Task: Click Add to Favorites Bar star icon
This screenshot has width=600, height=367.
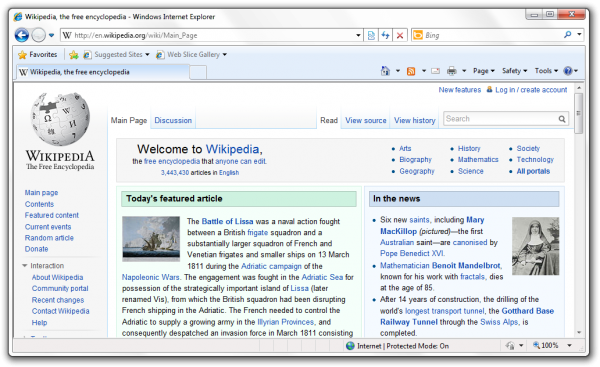Action: 73,55
